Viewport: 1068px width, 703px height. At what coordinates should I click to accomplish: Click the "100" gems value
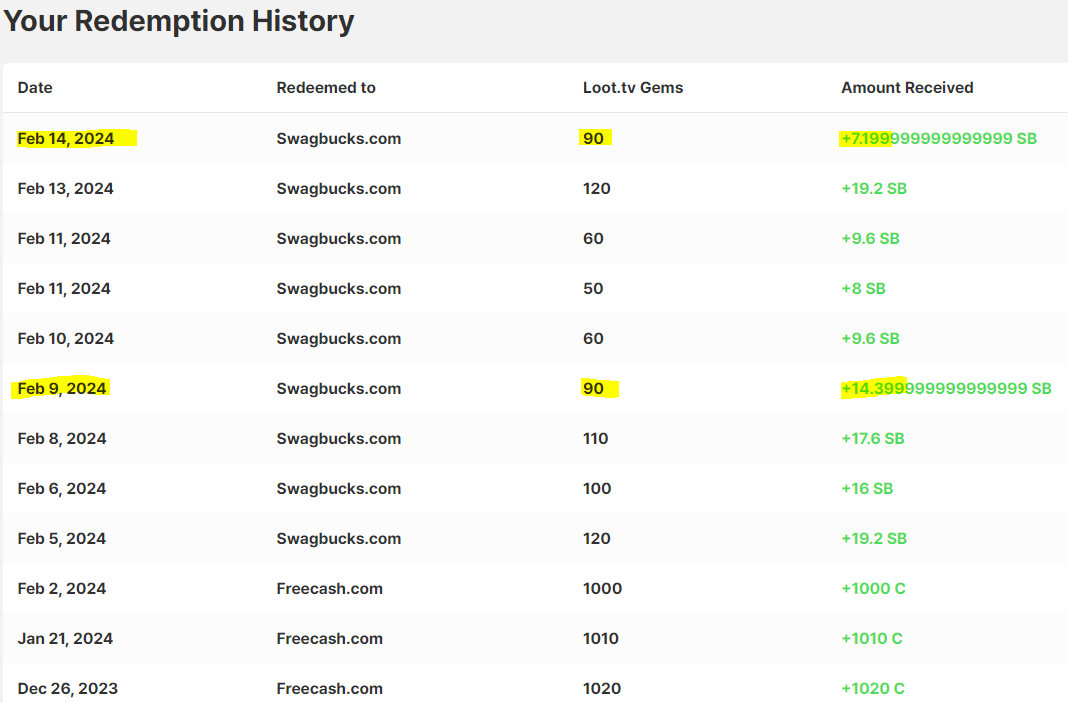pos(597,489)
